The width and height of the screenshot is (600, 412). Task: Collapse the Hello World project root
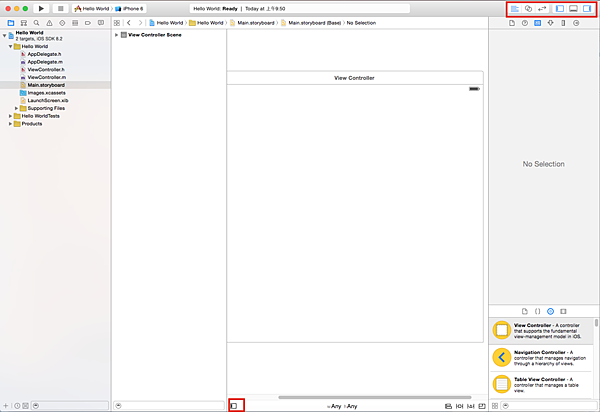[5, 36]
